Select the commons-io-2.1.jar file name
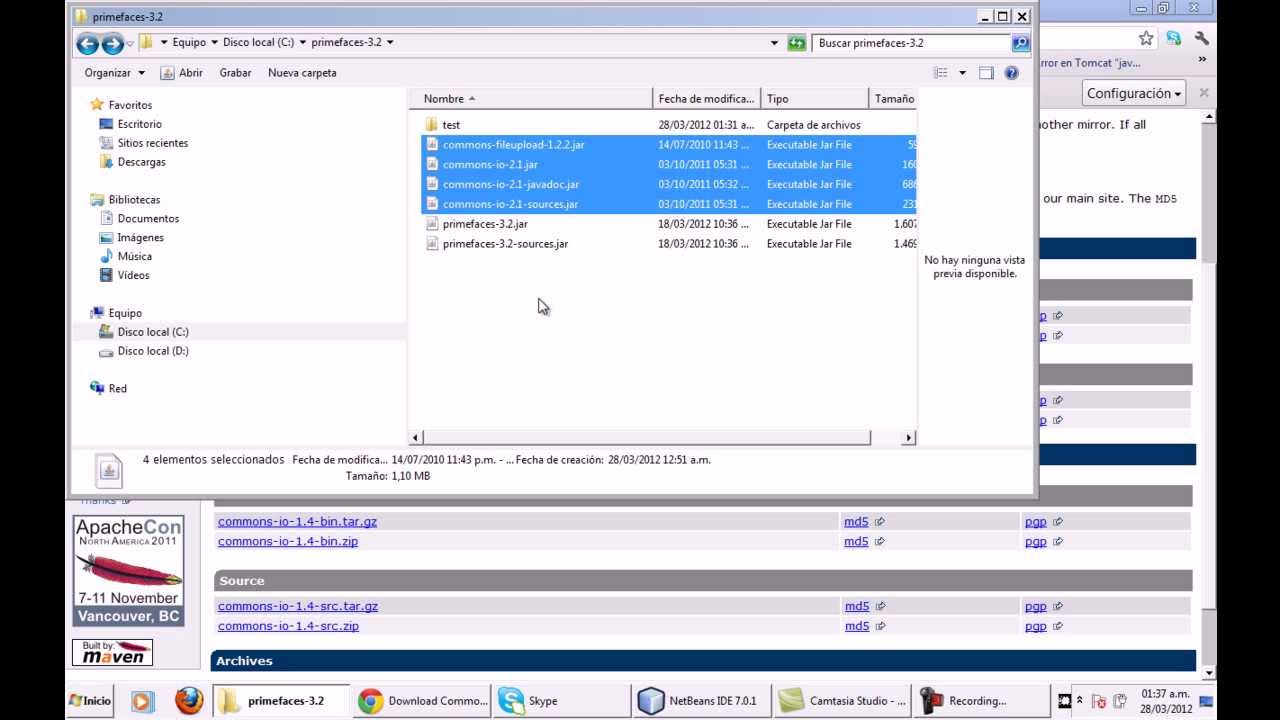The image size is (1280, 720). tap(490, 165)
